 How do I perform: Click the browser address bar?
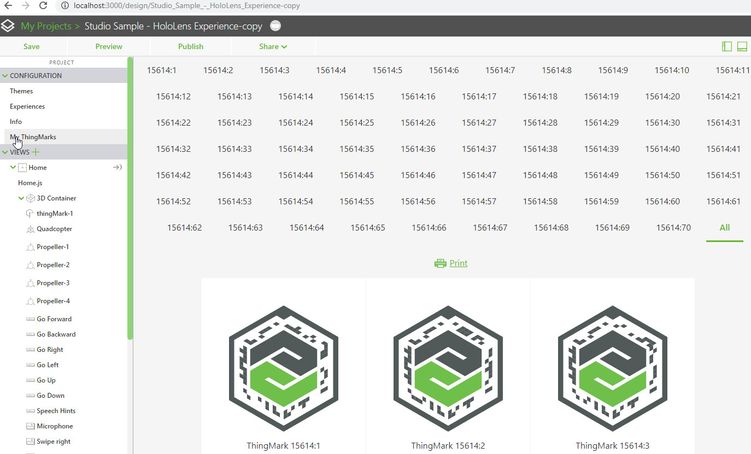pos(187,6)
